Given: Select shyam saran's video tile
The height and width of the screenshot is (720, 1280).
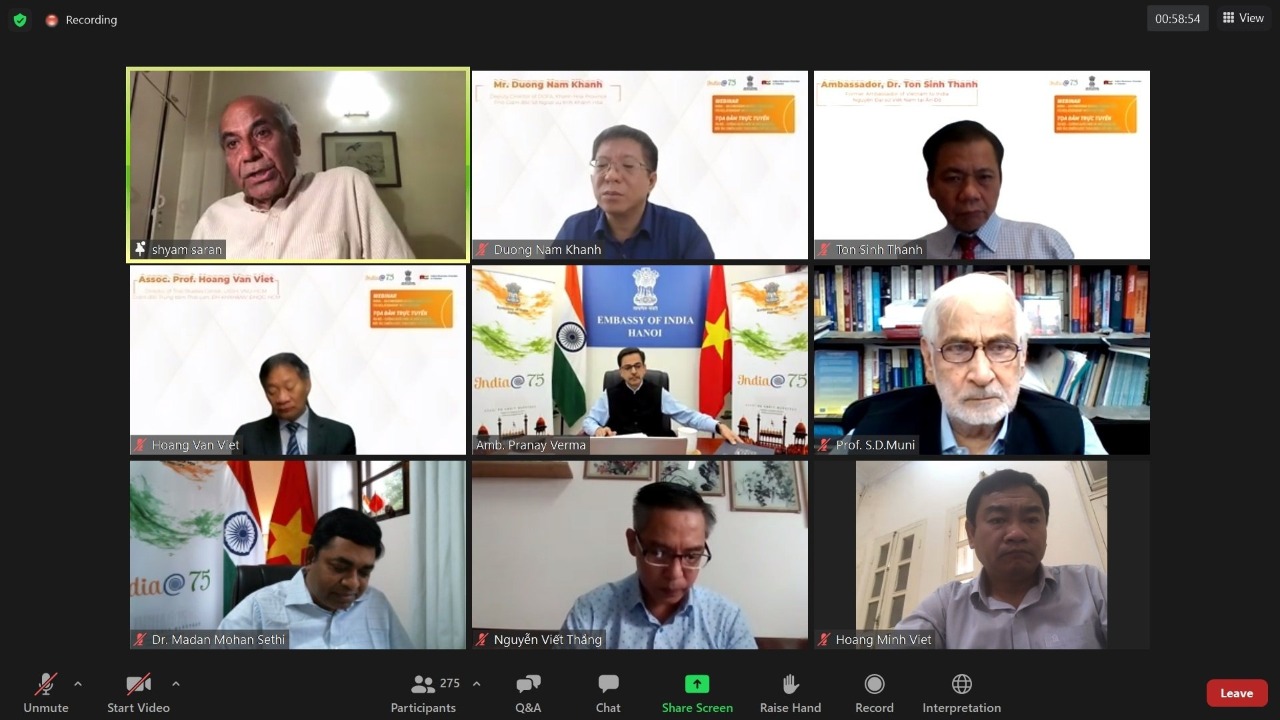Looking at the screenshot, I should click(298, 165).
